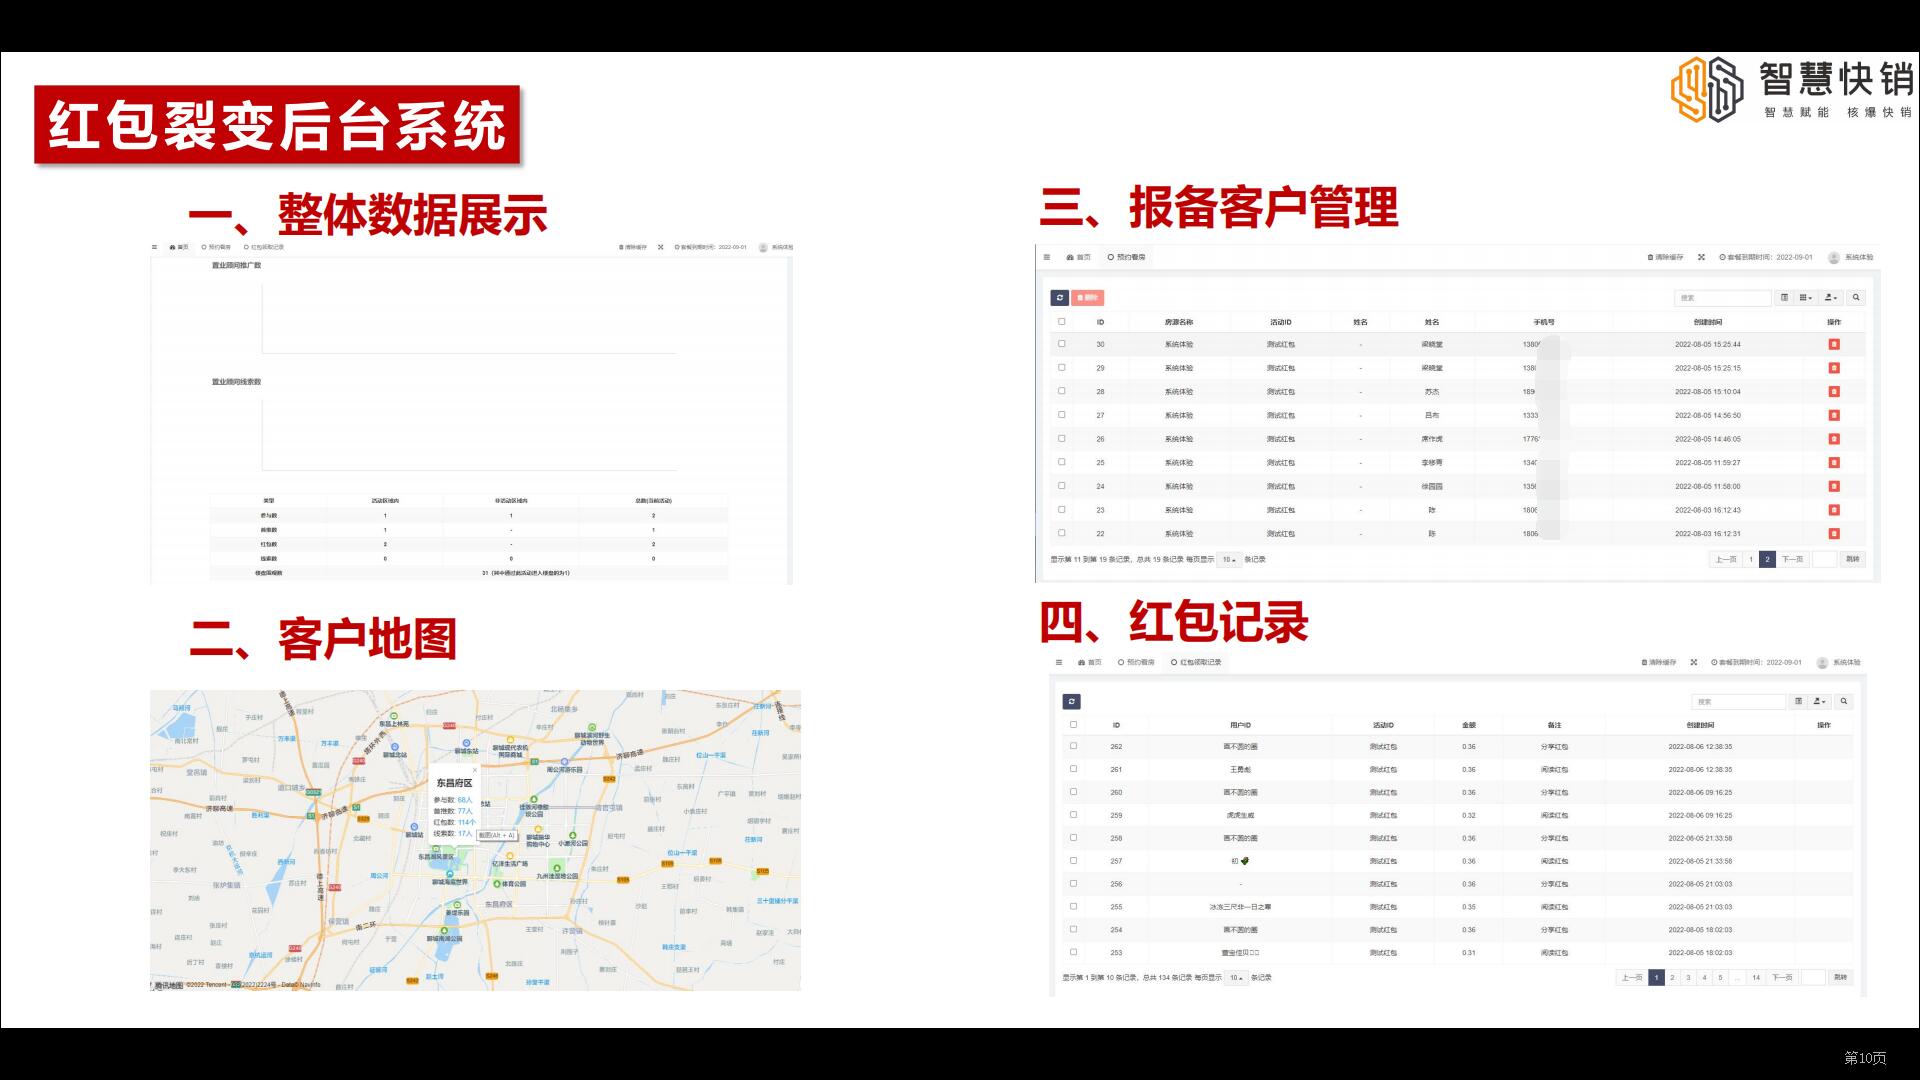Click refresh icon in 报备客户管理 table toolbar
The width and height of the screenshot is (1920, 1080).
[x=1060, y=298]
